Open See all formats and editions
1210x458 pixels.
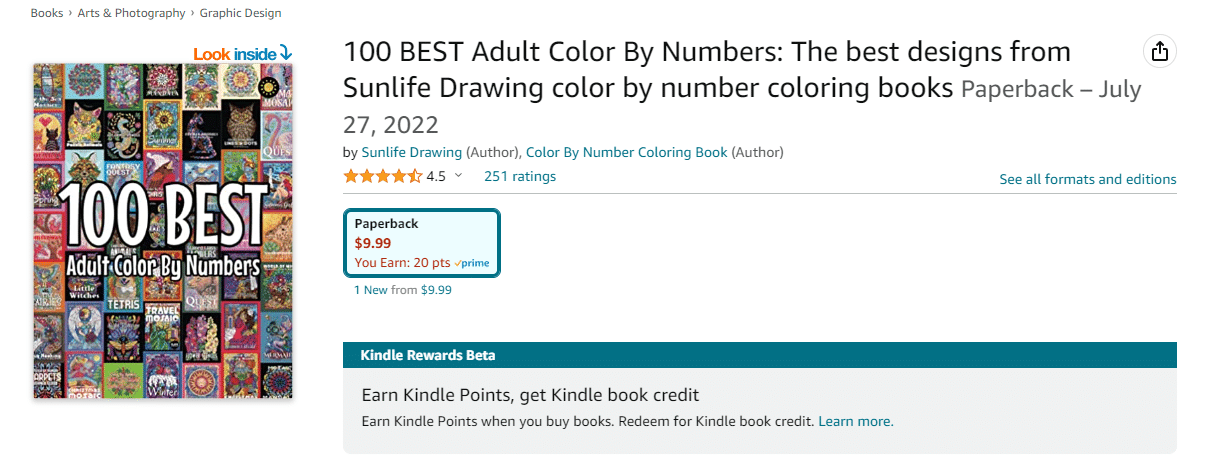(x=1088, y=180)
